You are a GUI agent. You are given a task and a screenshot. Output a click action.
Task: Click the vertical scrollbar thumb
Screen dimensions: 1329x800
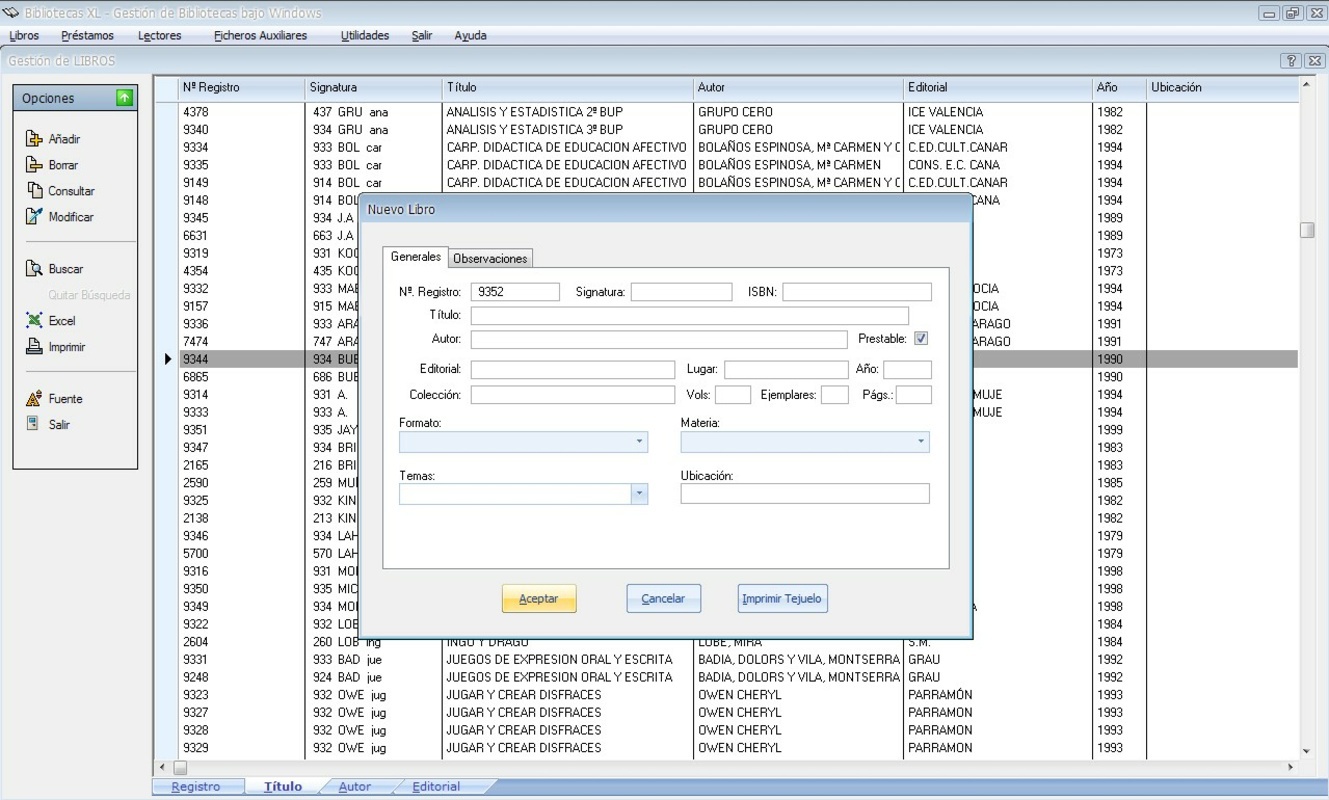[x=1307, y=230]
